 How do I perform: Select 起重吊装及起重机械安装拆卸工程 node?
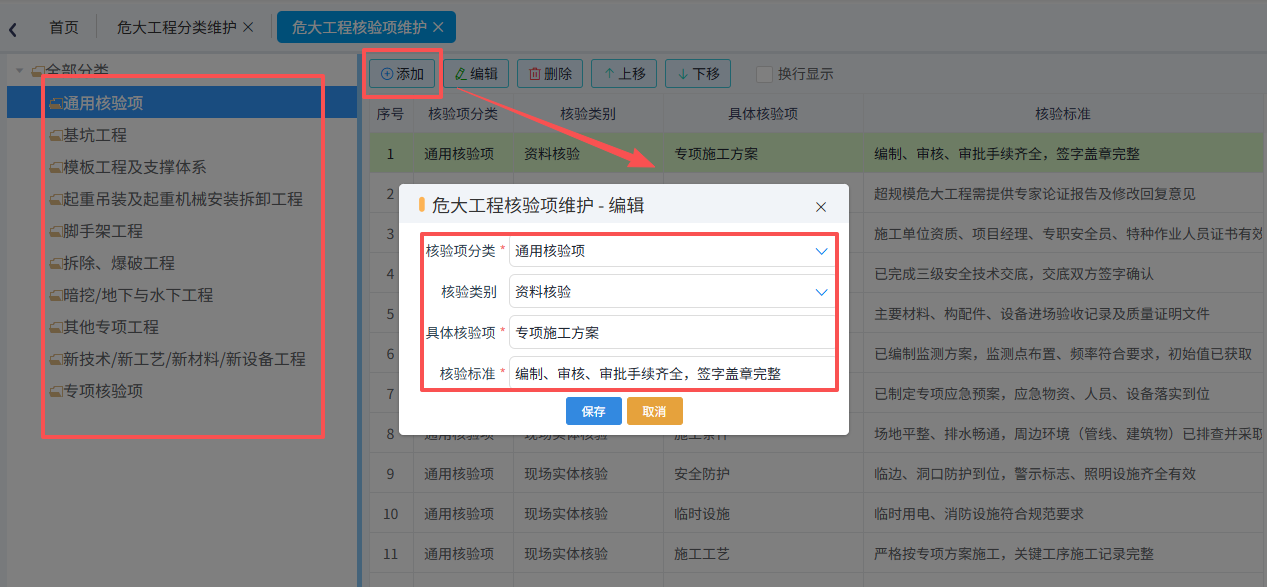[x=183, y=199]
